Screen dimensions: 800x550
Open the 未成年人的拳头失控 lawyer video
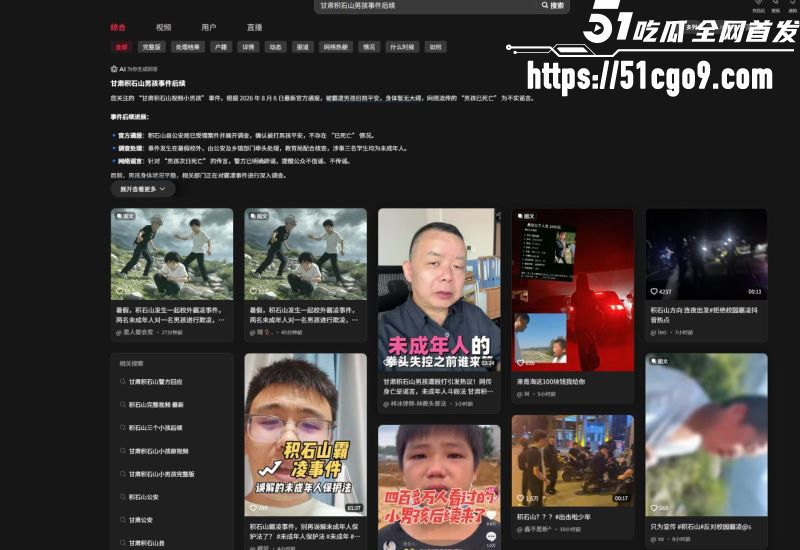(x=439, y=289)
